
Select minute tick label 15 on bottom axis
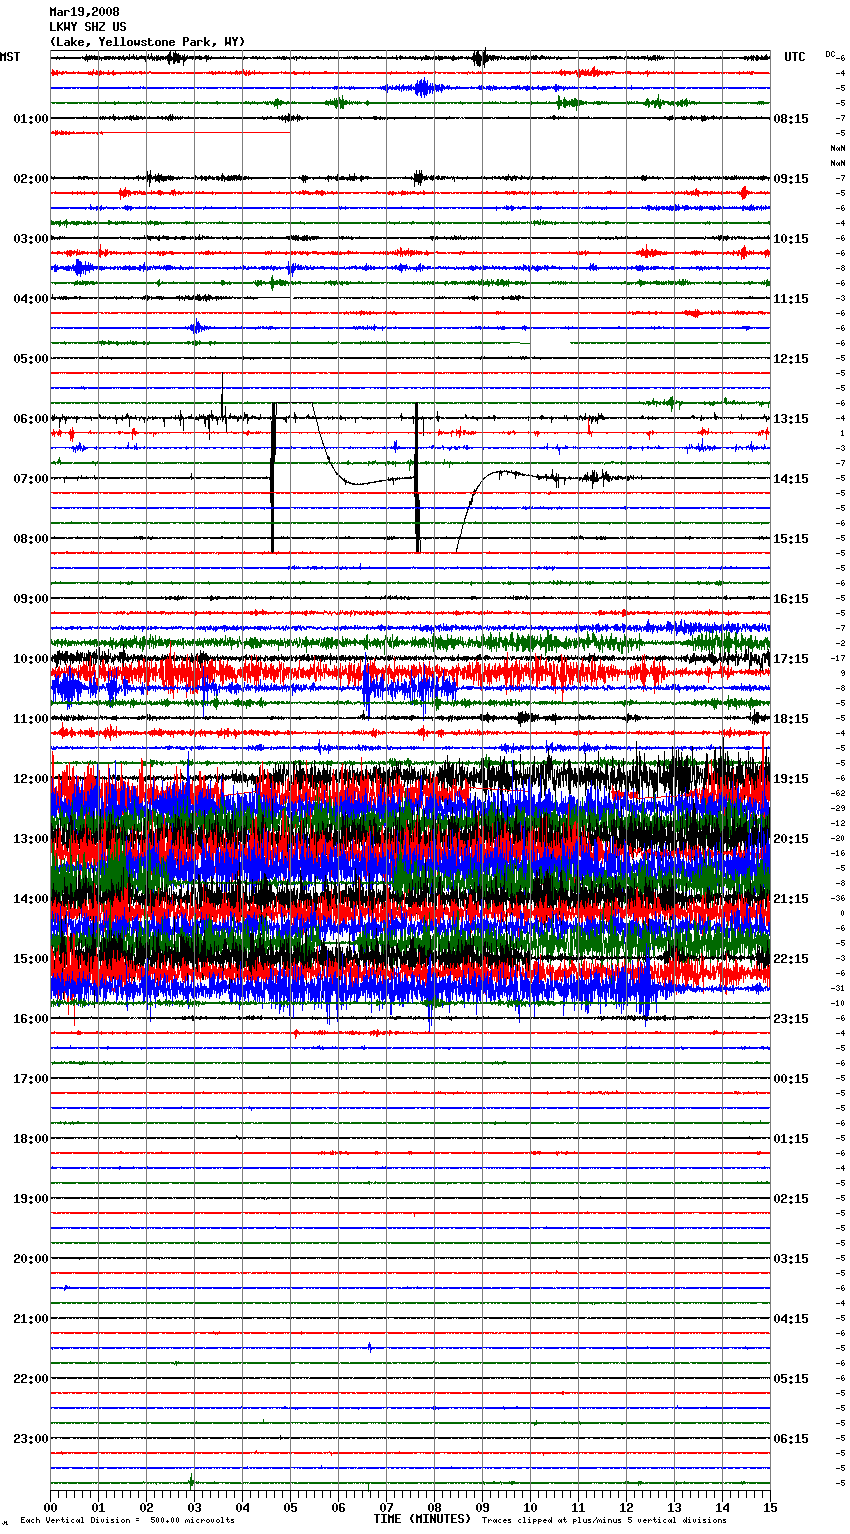[x=770, y=1507]
